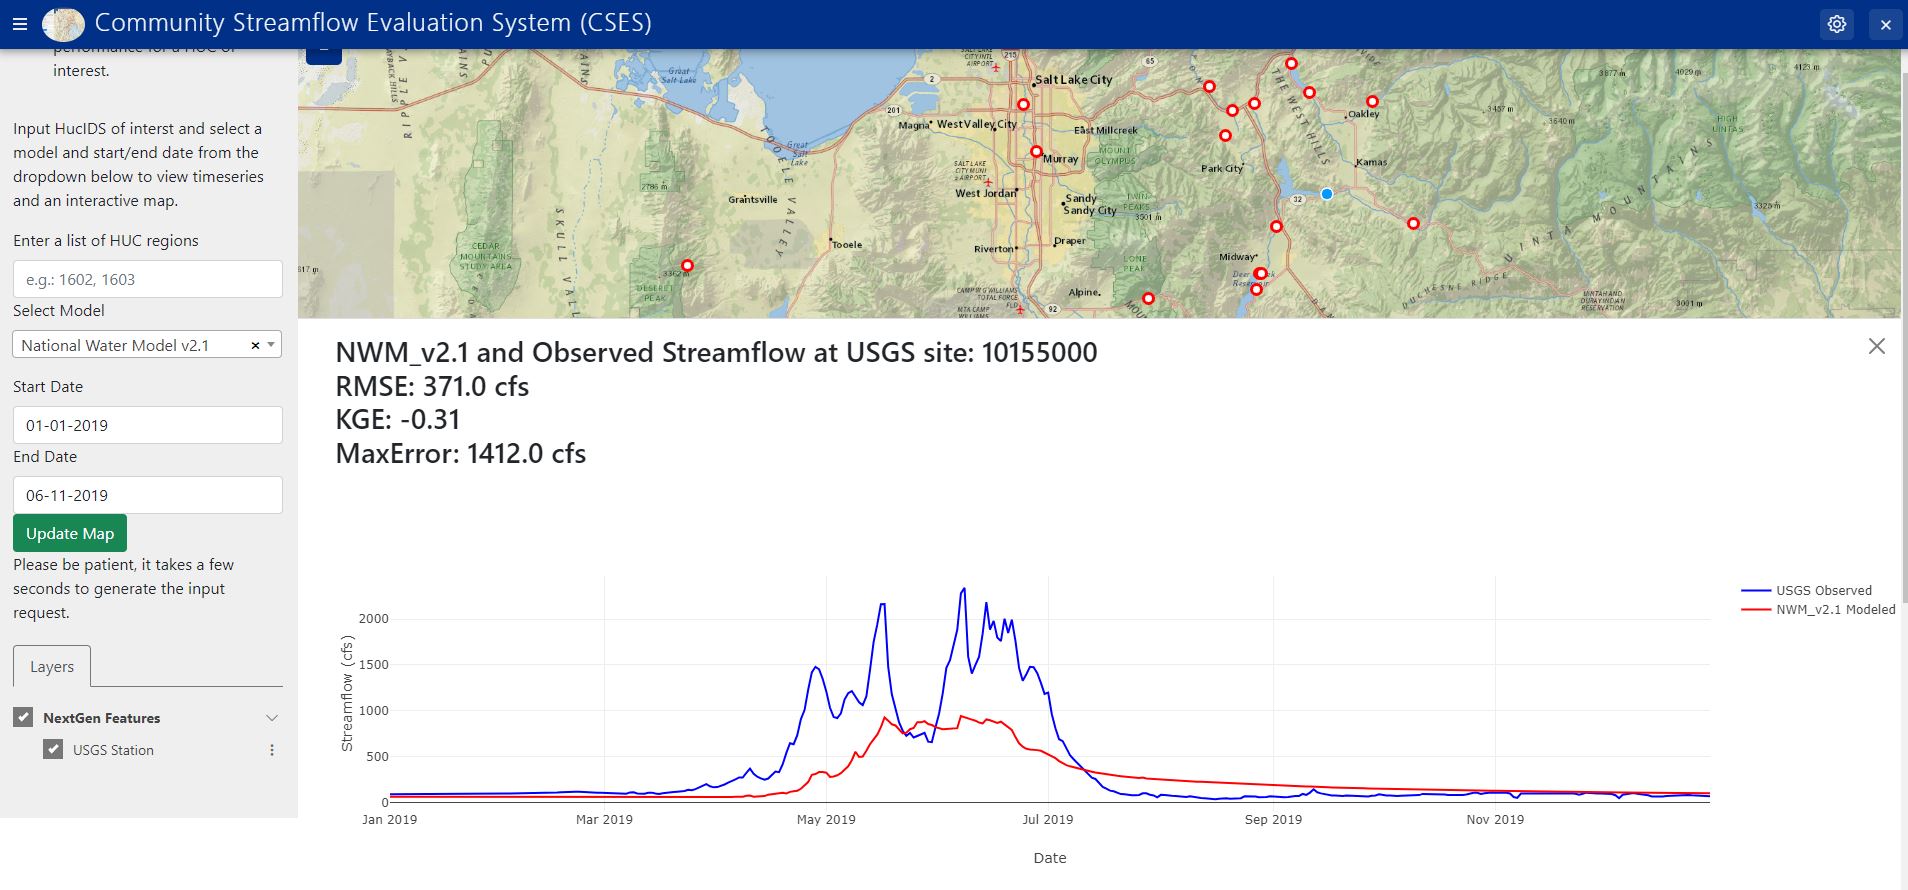Click the 'Salt Lake City' map label
The width and height of the screenshot is (1908, 890).
pyautogui.click(x=1073, y=80)
